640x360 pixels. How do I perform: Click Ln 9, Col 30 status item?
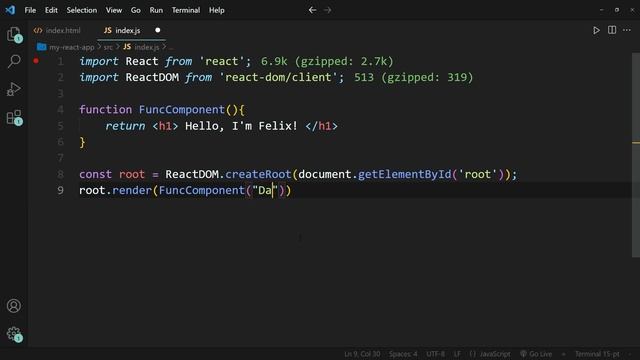pos(362,354)
